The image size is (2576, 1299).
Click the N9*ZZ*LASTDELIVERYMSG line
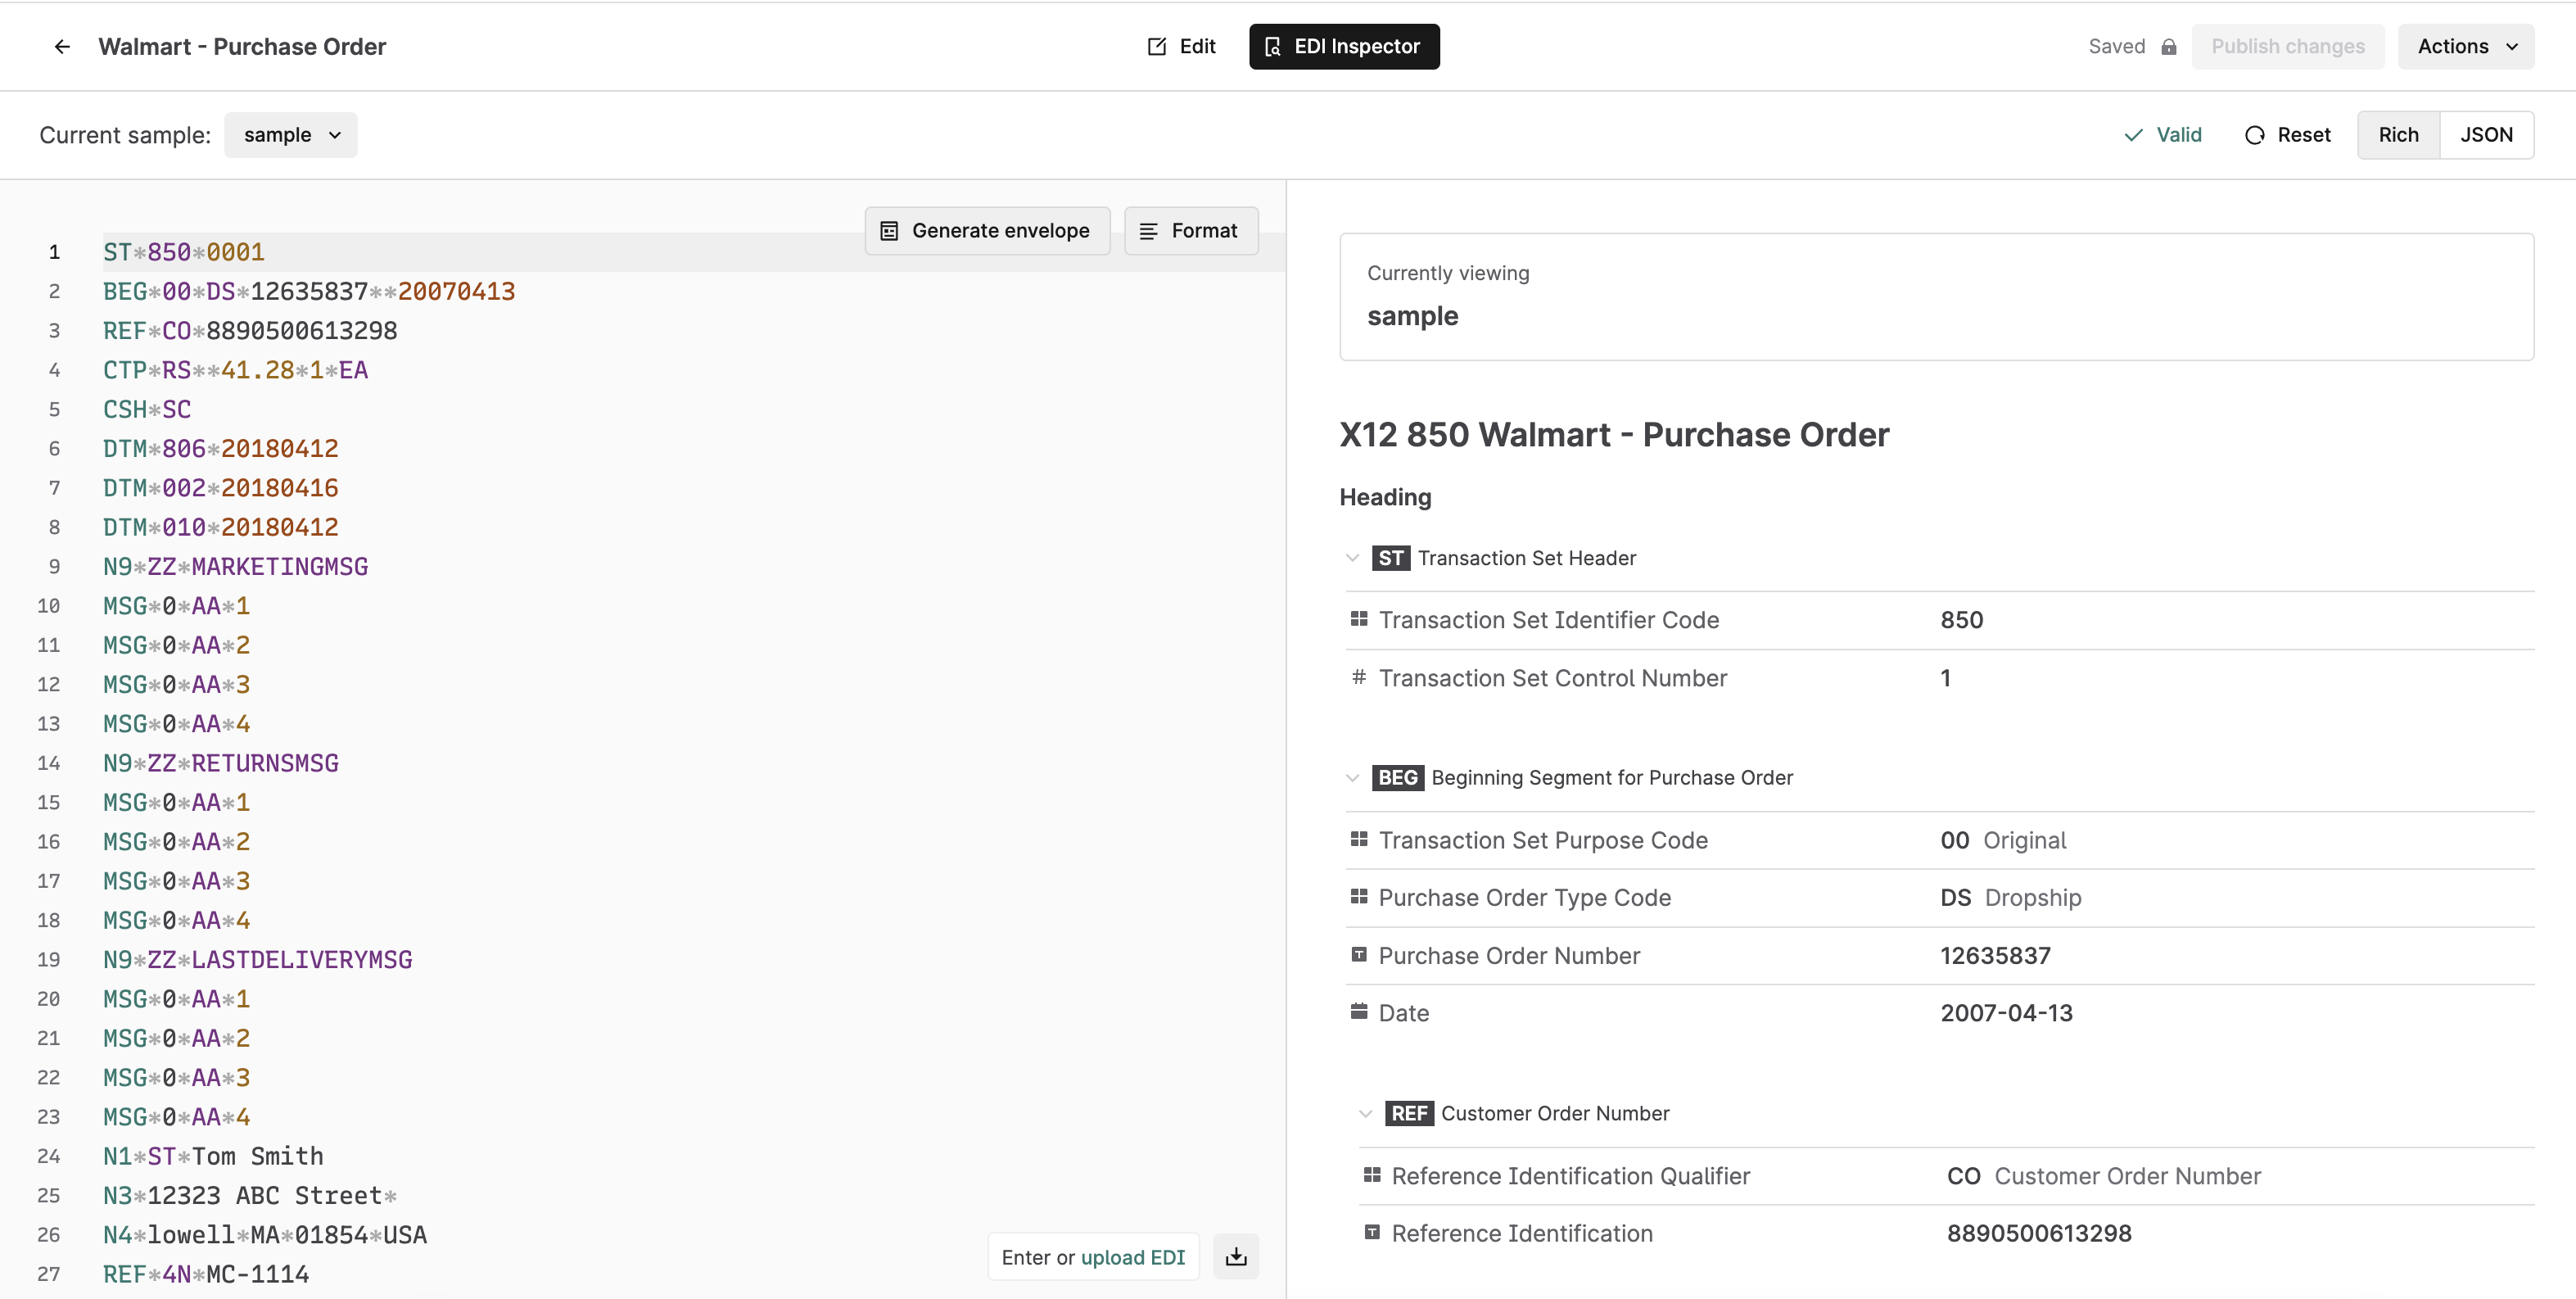pos(258,959)
